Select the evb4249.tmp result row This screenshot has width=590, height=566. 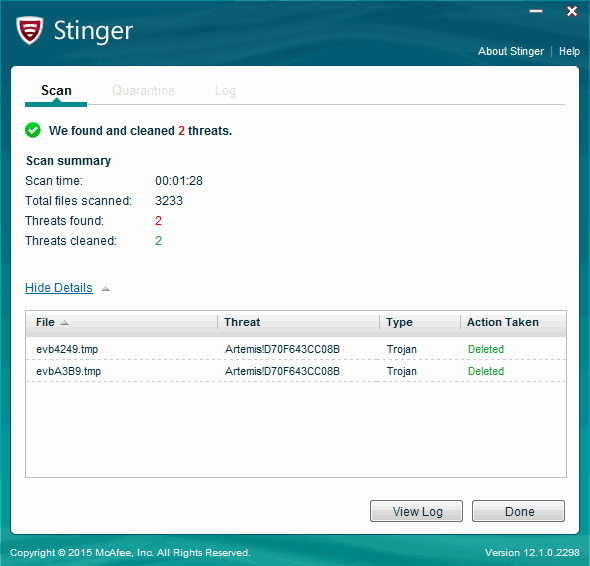coord(296,349)
